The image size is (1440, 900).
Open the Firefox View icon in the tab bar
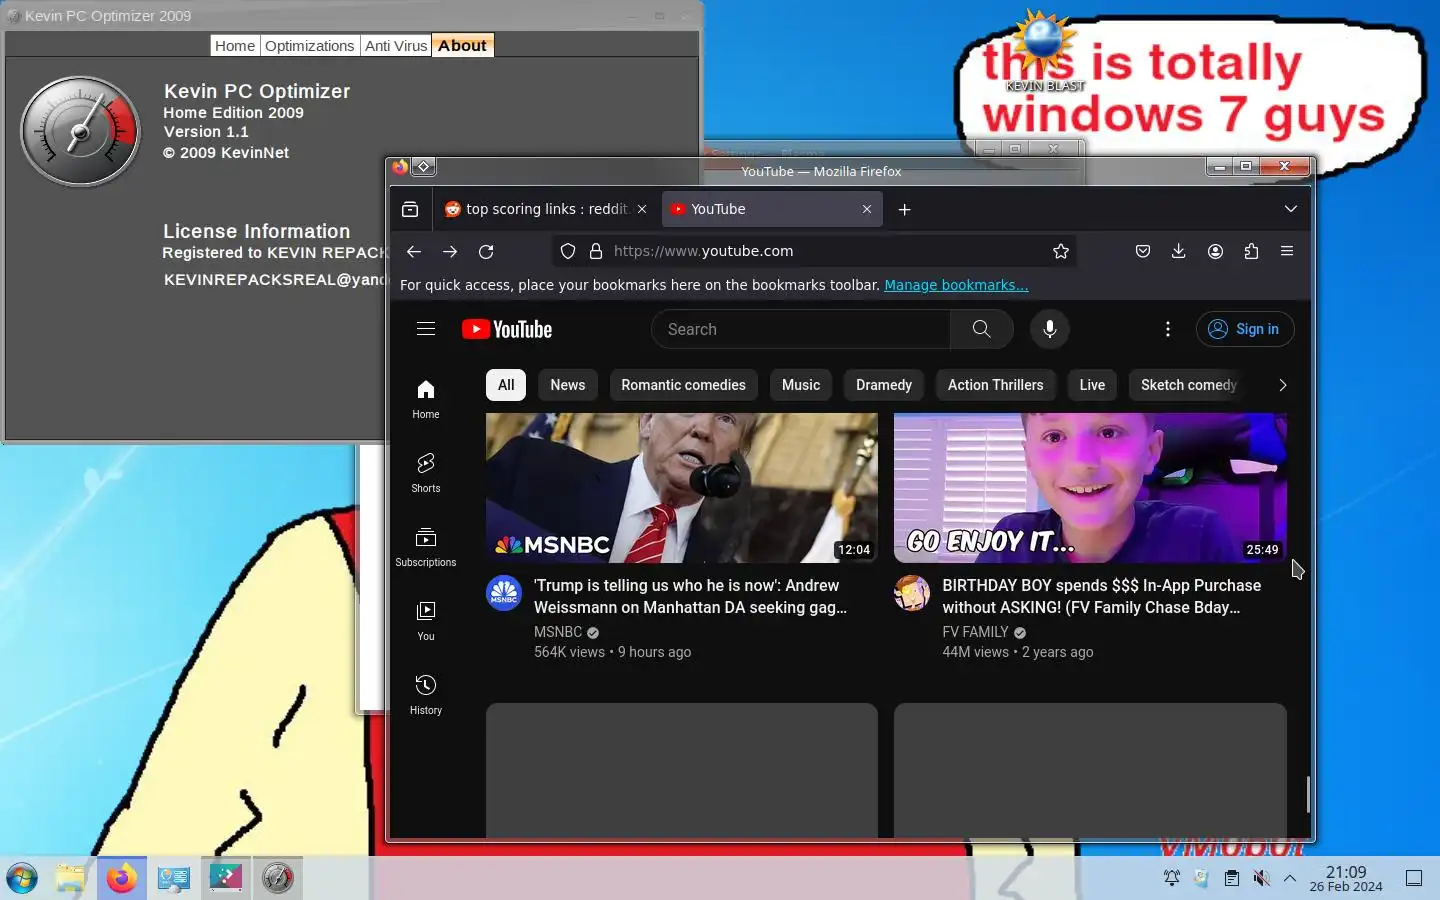(x=410, y=209)
